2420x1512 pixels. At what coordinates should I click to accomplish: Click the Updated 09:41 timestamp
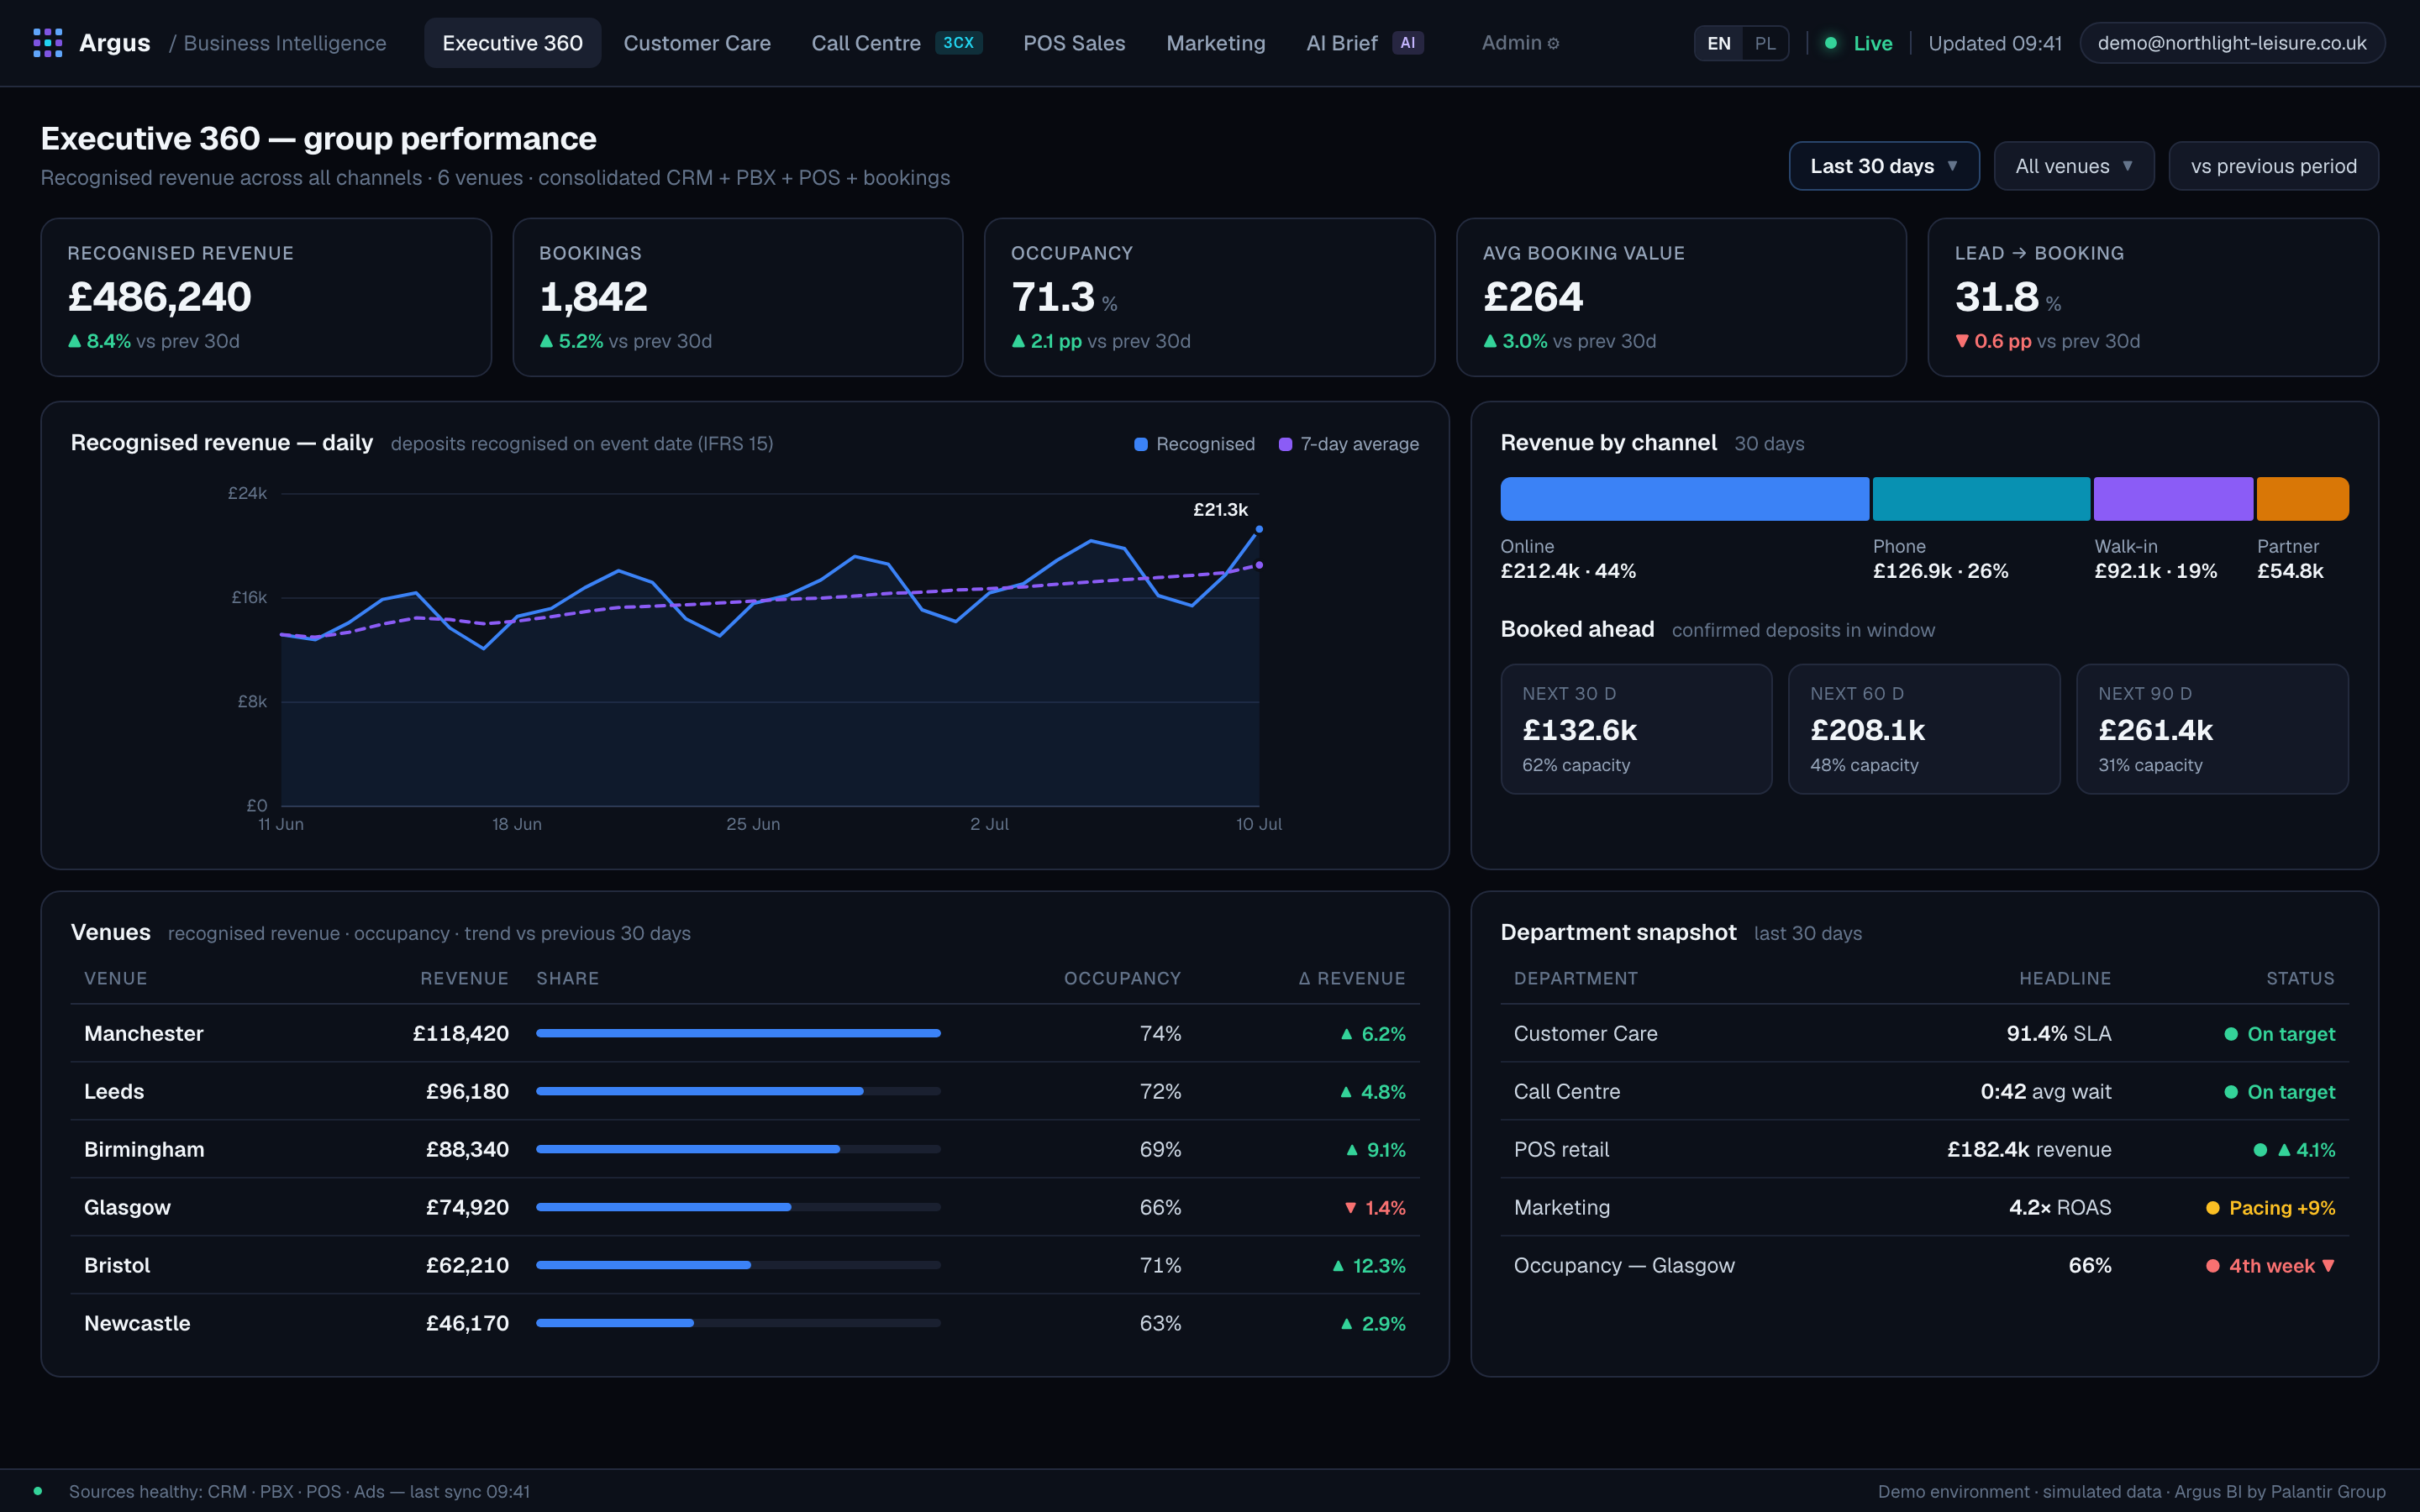(1995, 43)
